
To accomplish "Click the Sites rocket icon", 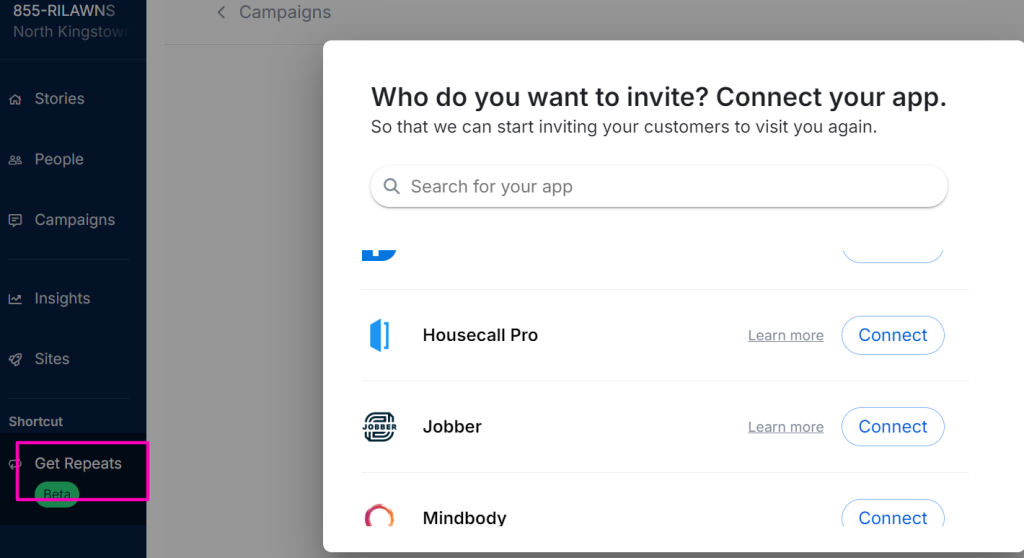I will pos(15,359).
